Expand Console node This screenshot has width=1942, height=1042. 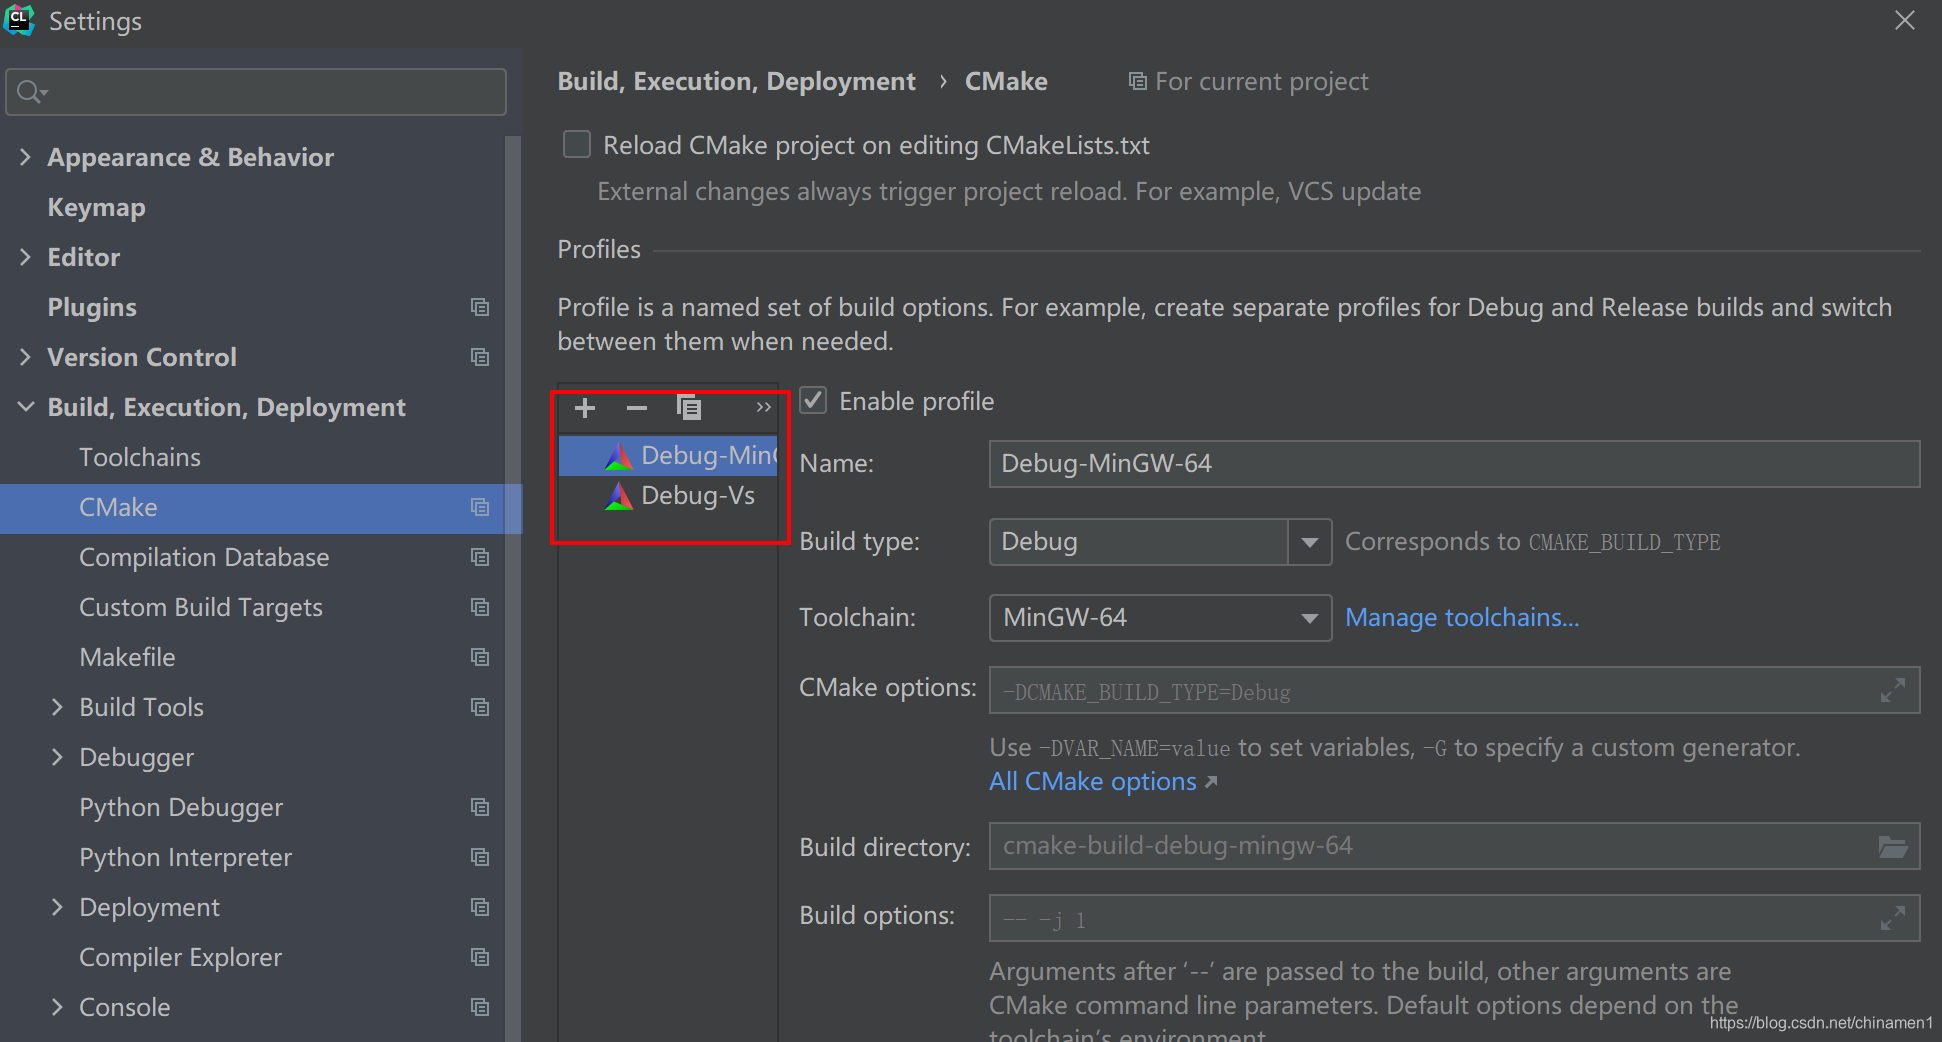coord(58,1007)
